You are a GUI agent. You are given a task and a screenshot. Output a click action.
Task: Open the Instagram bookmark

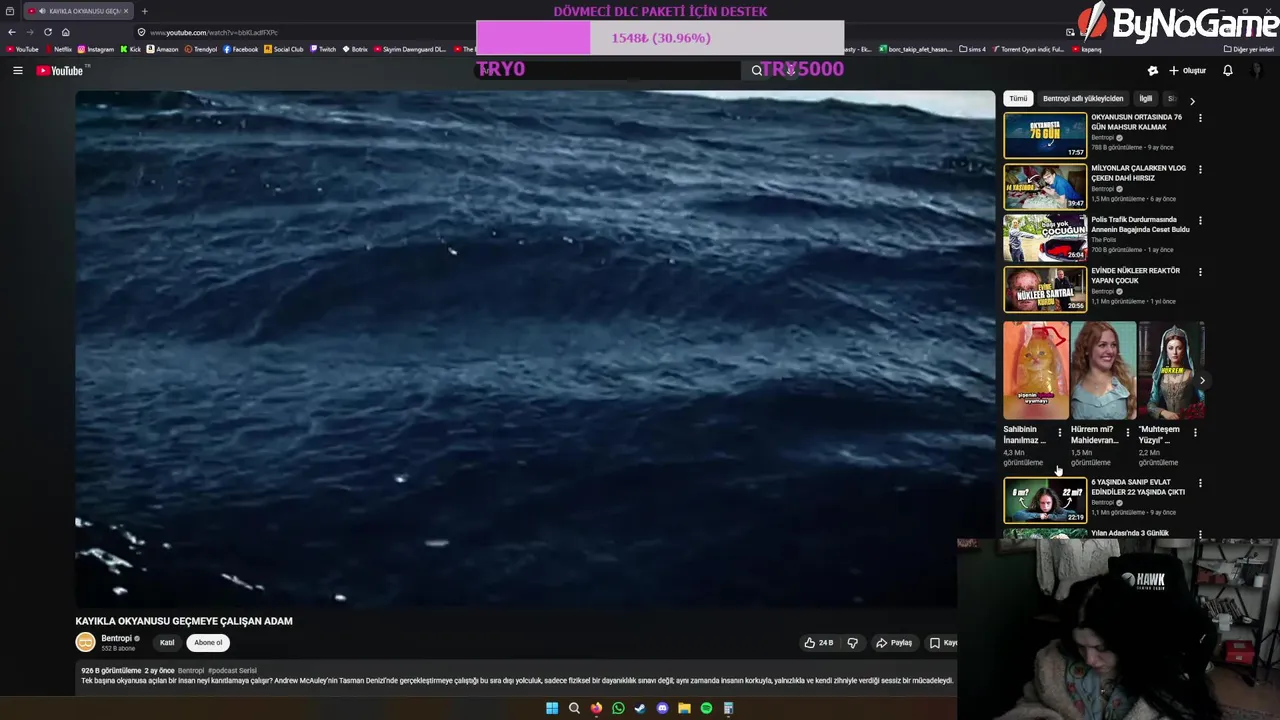coord(96,49)
